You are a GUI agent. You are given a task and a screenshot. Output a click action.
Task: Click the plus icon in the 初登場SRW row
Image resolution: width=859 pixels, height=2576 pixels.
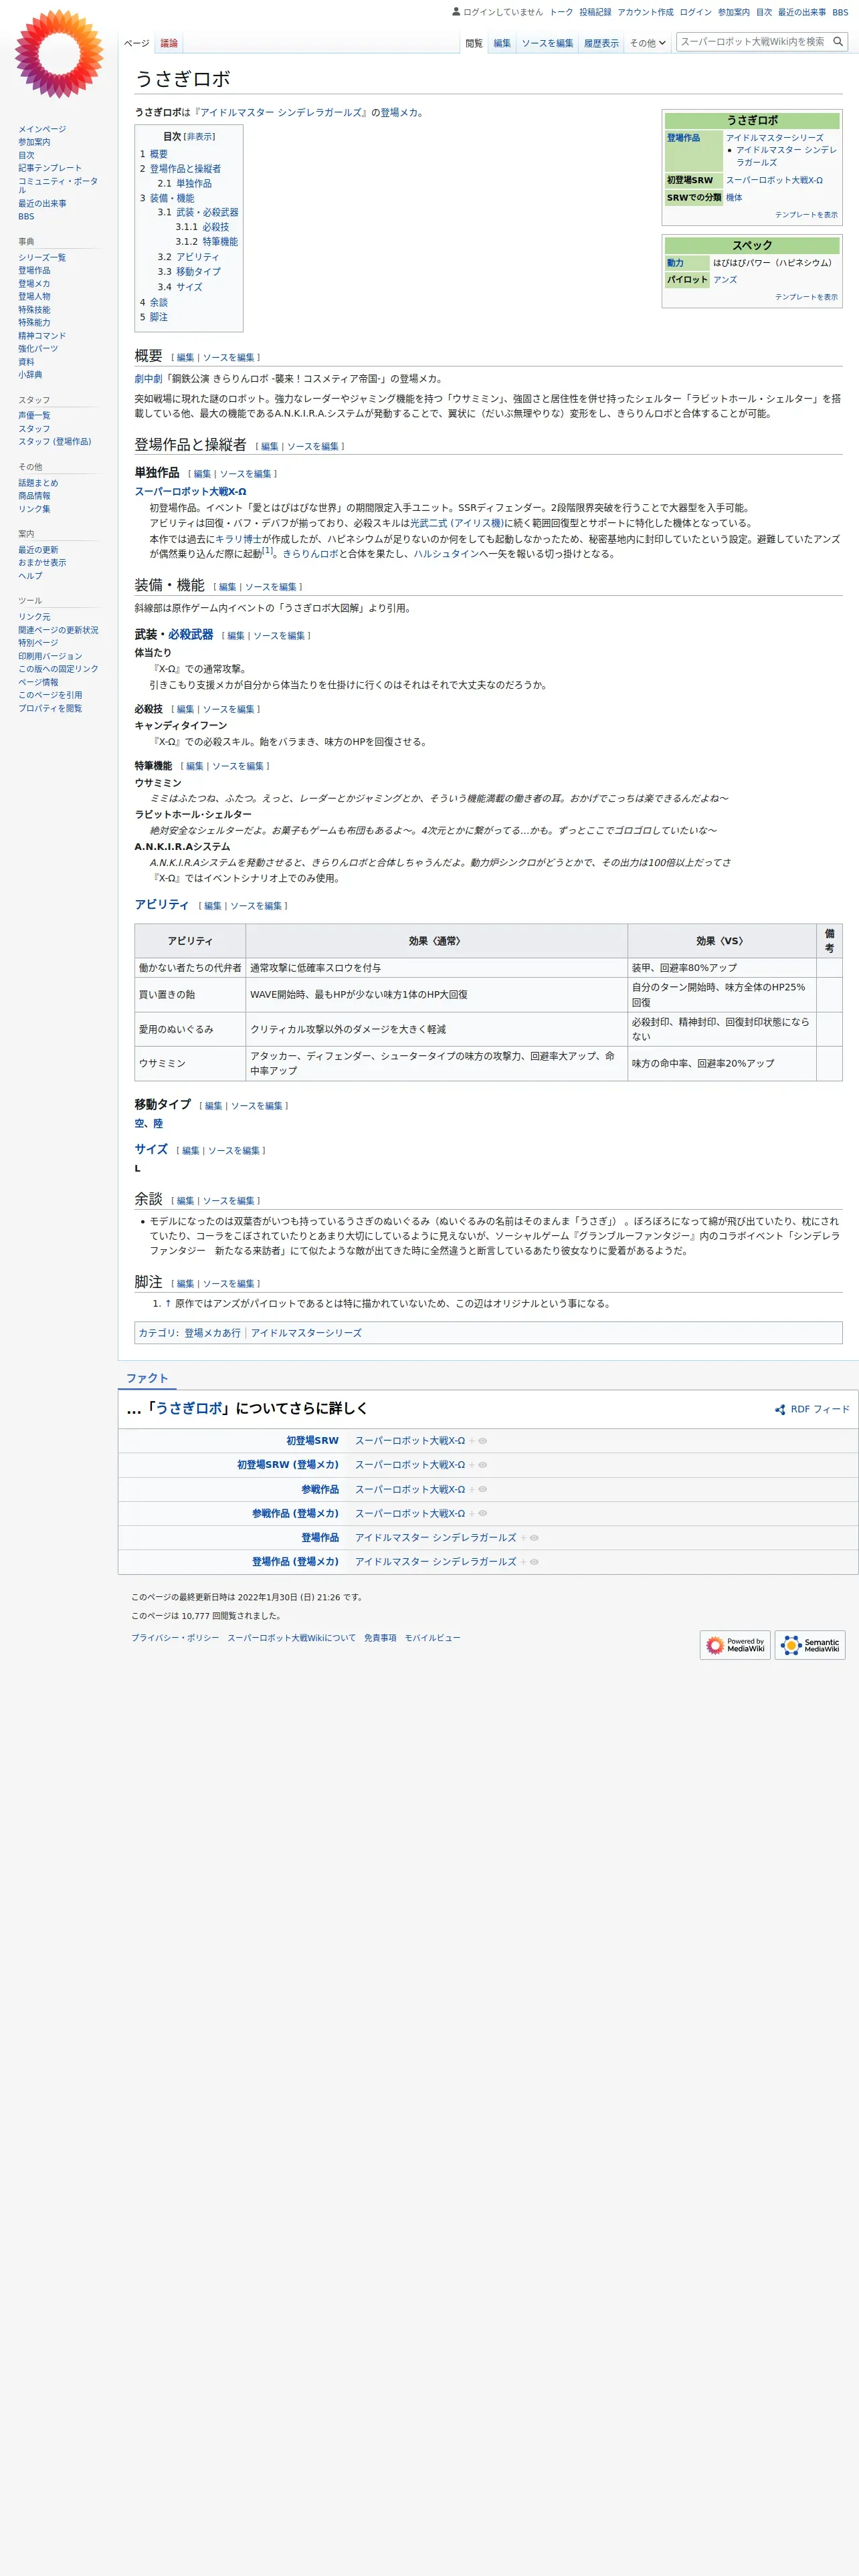tap(472, 1441)
